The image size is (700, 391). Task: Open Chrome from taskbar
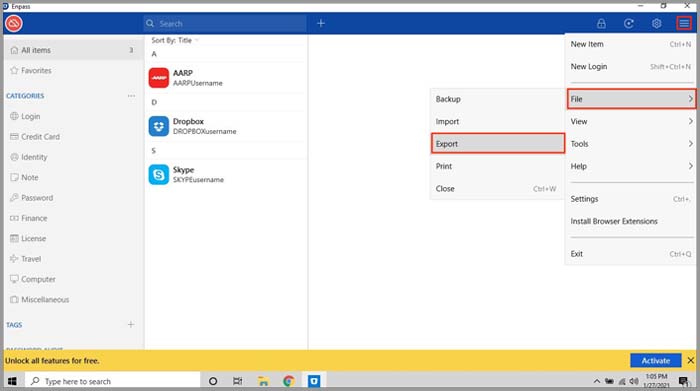(x=288, y=381)
